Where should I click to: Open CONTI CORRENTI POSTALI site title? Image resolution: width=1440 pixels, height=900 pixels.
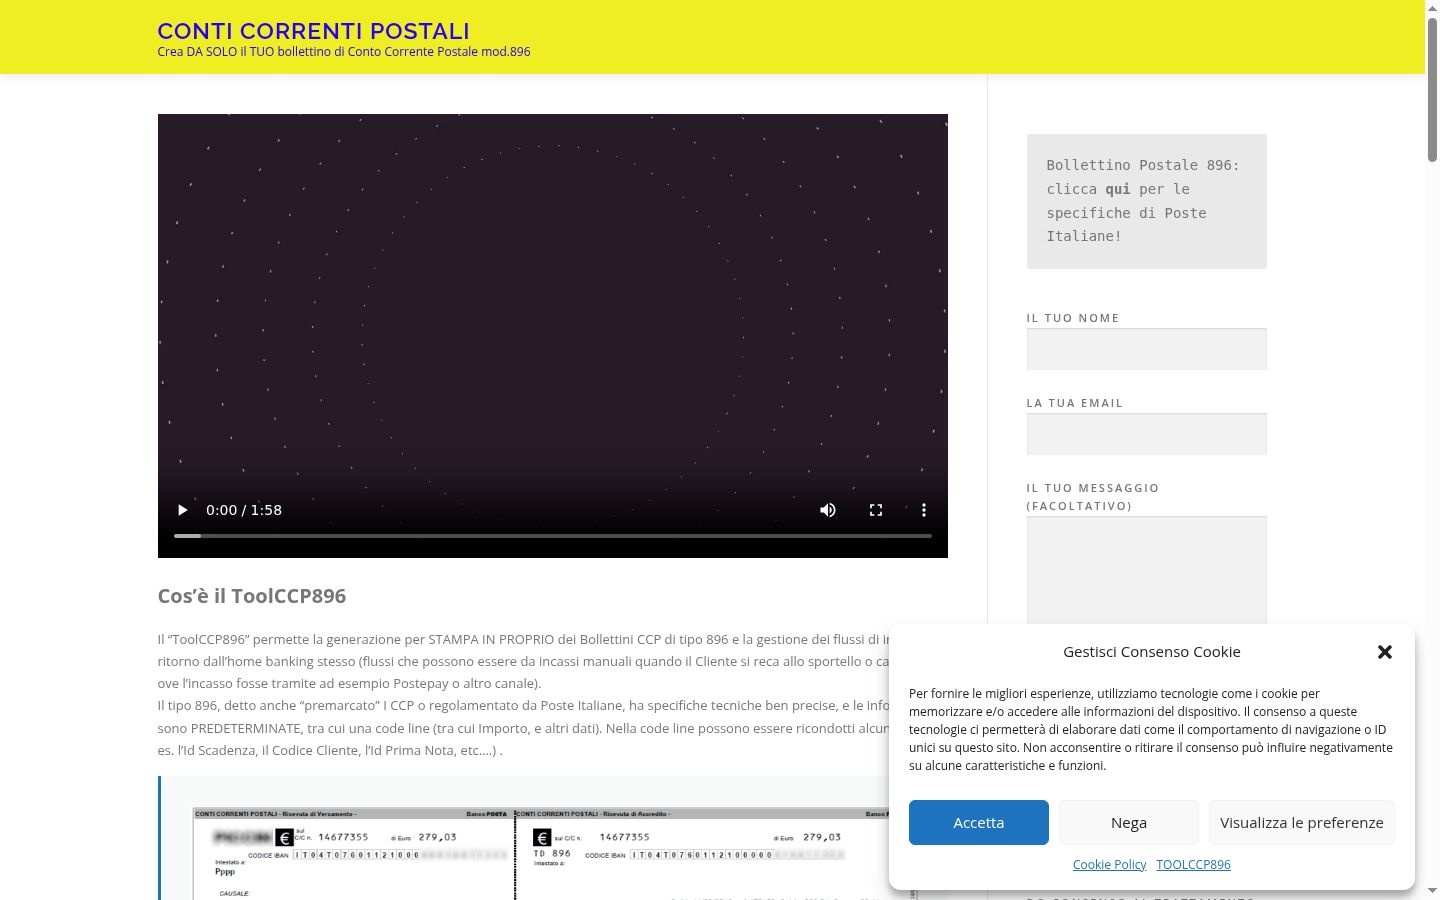click(x=314, y=31)
